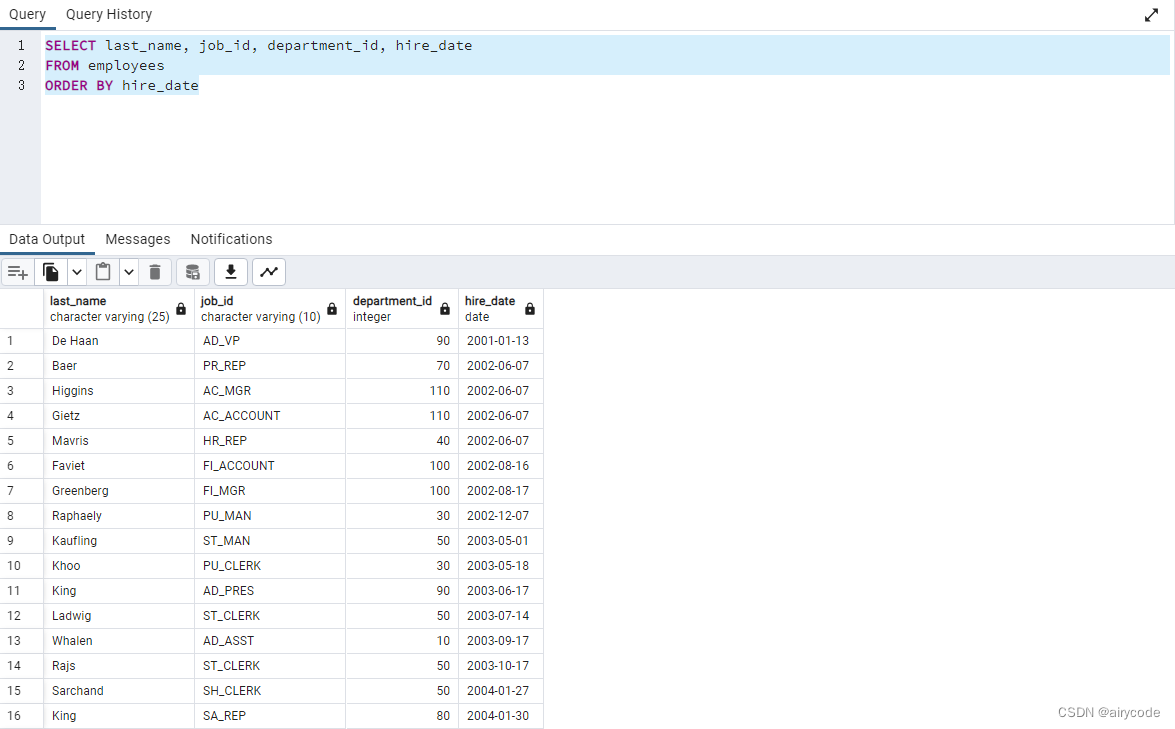This screenshot has width=1175, height=729.
Task: Click the Download results icon
Action: [231, 272]
